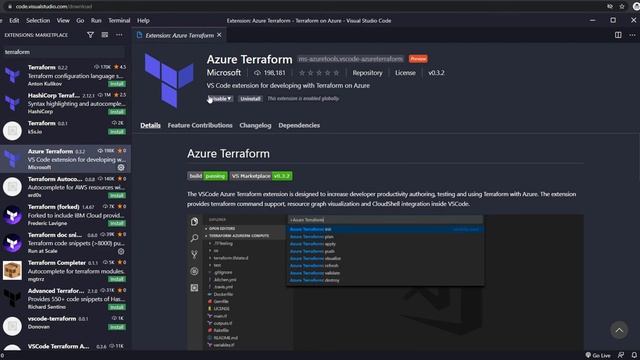Open manage gear for Azure Terraform list item
This screenshot has width=640, height=360.
tap(121, 167)
